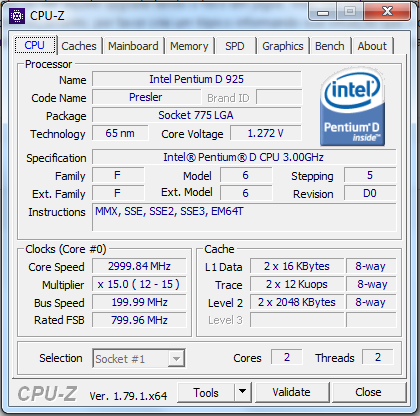Click the Intel Pentium D logo

352,108
